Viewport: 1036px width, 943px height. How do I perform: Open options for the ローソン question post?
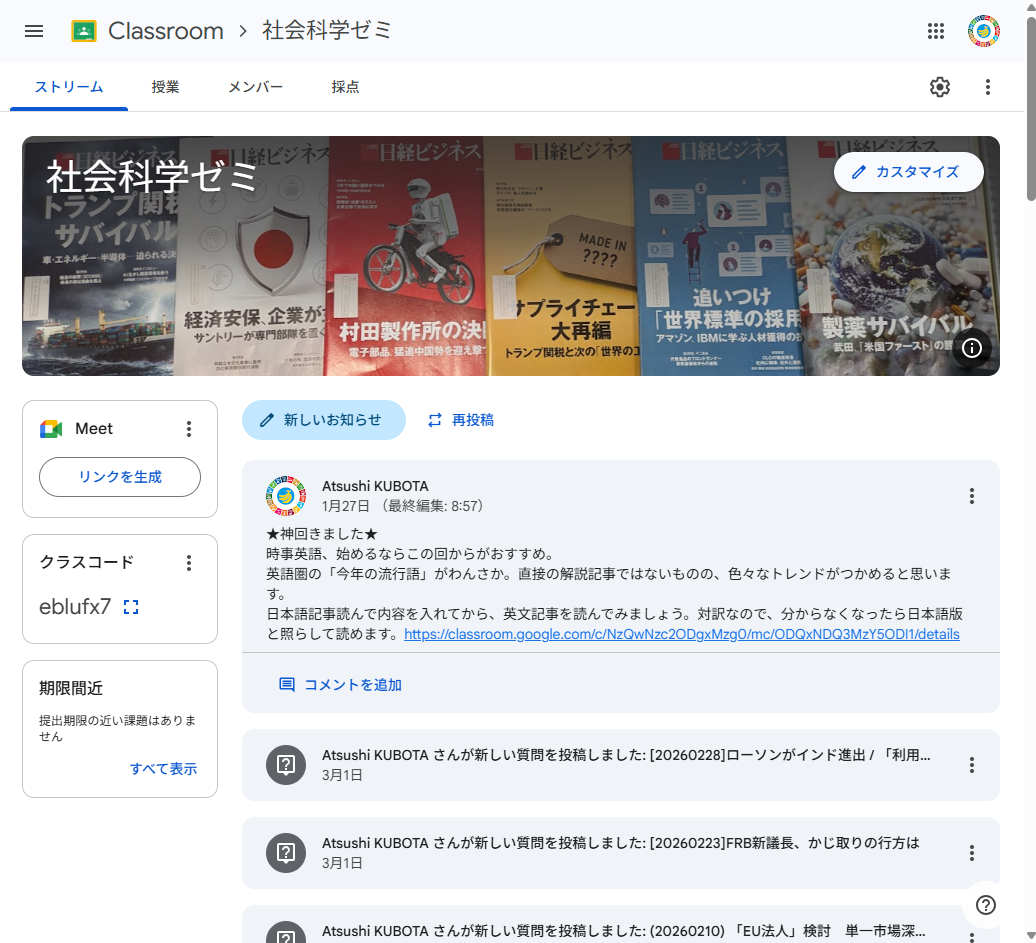(971, 765)
